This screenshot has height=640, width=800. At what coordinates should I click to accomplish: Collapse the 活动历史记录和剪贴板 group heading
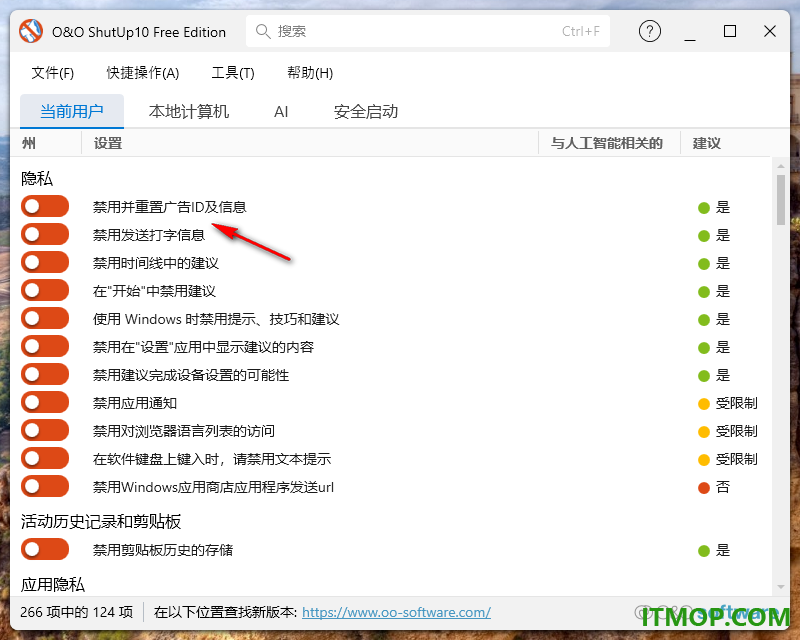pos(101,522)
